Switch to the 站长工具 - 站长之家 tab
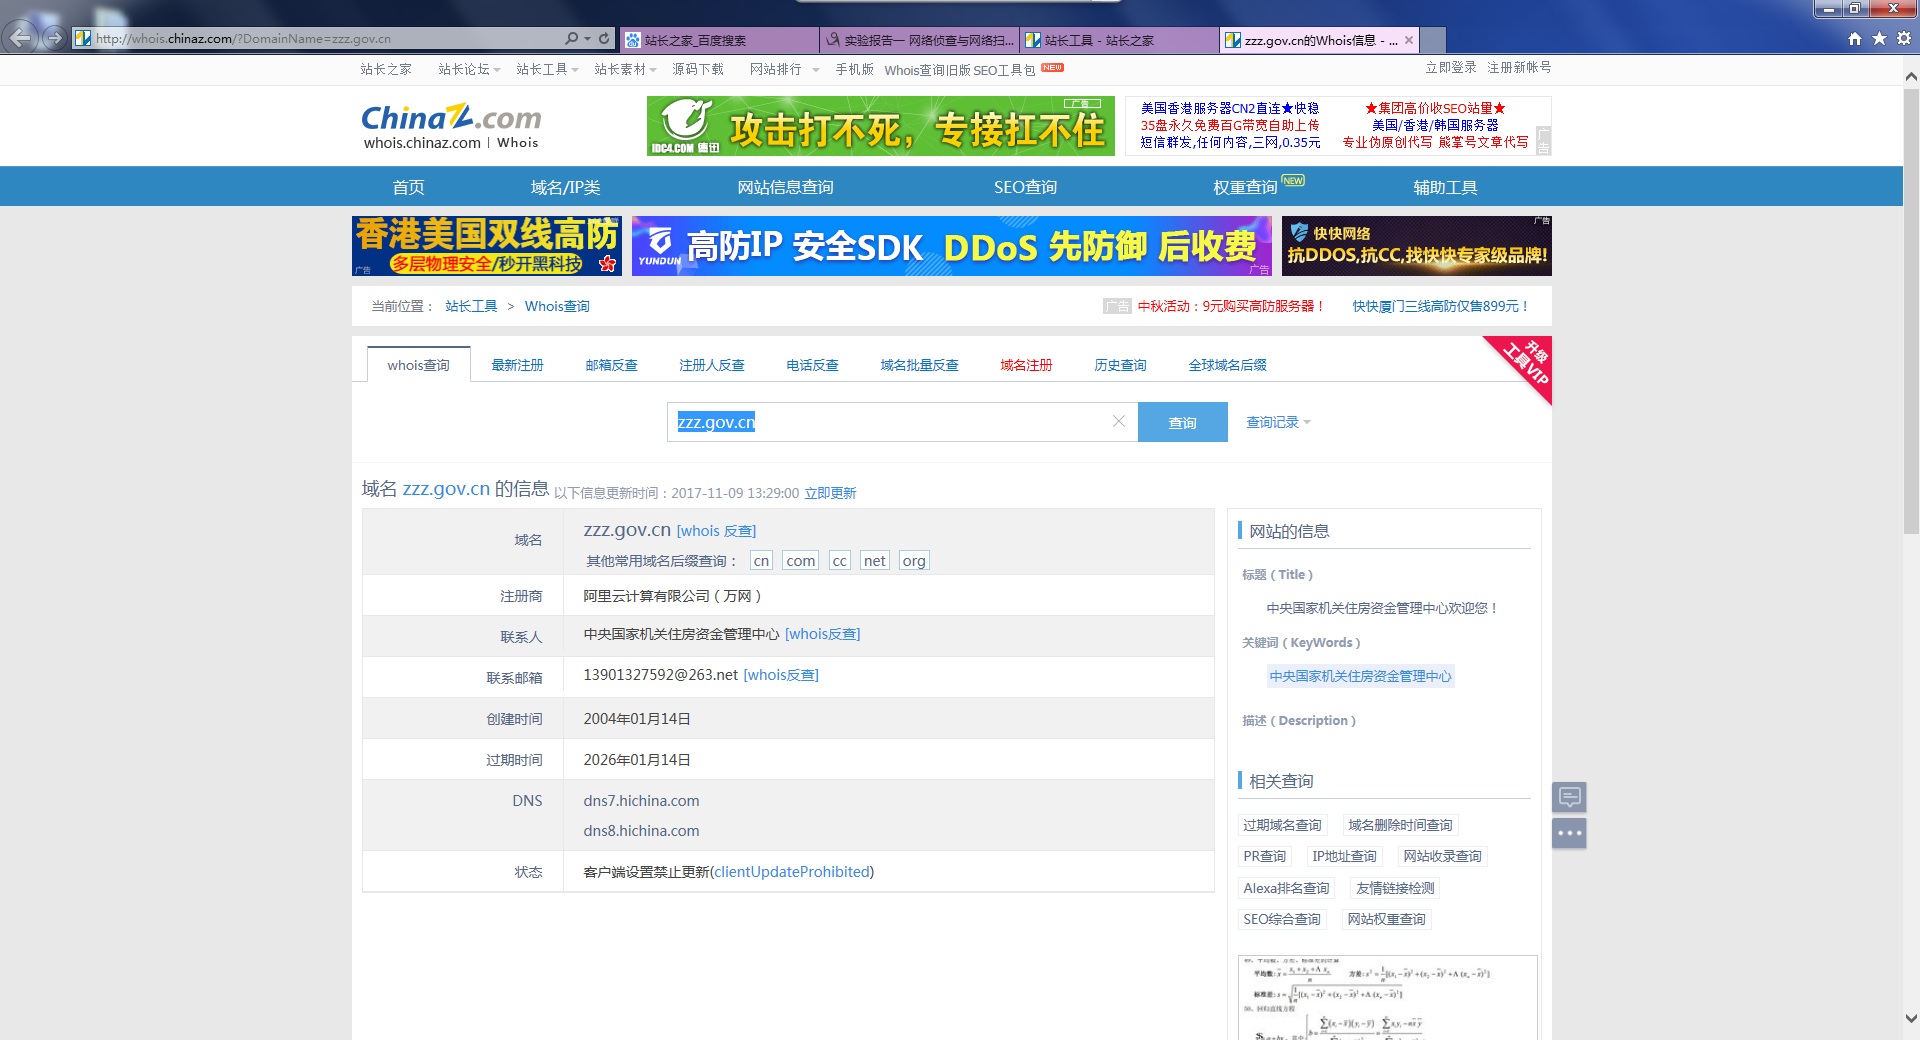 point(1119,40)
